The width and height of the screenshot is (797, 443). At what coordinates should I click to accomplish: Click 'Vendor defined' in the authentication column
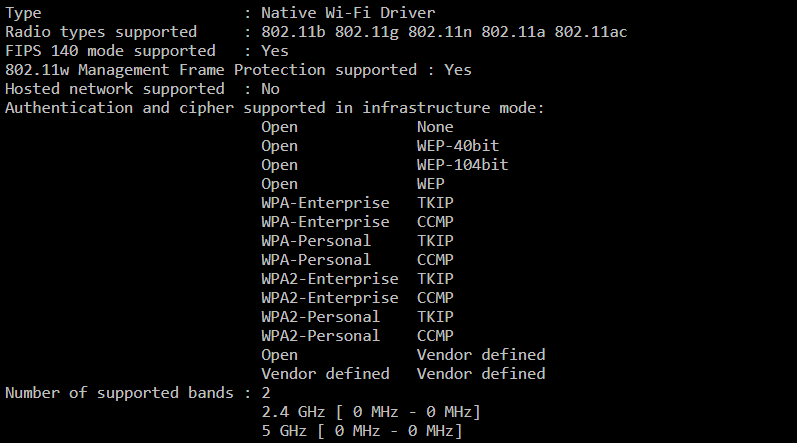click(x=325, y=374)
